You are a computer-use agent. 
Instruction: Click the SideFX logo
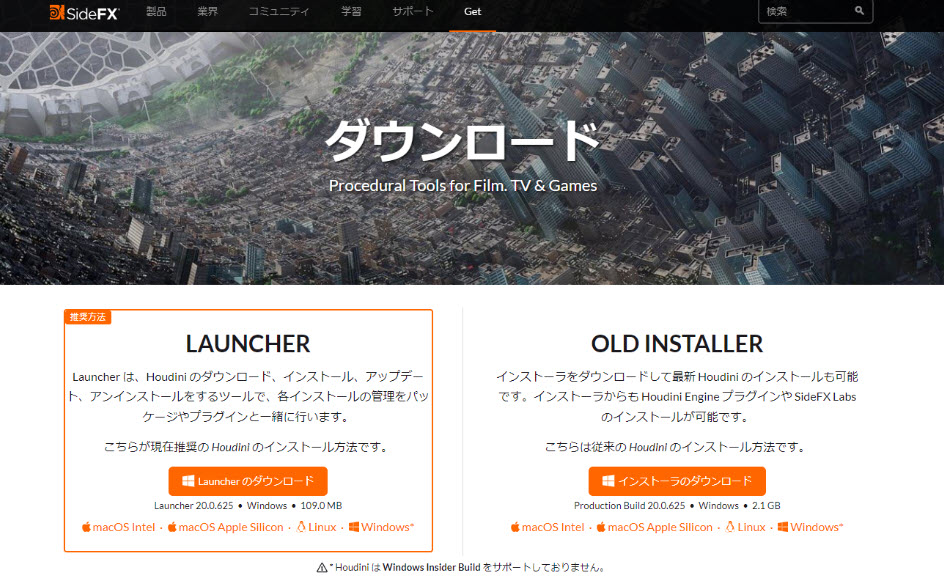click(84, 12)
